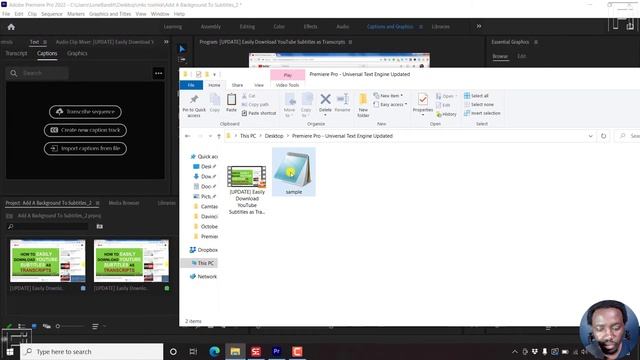
Task: Click the Explorer back arrow
Action: [x=187, y=136]
